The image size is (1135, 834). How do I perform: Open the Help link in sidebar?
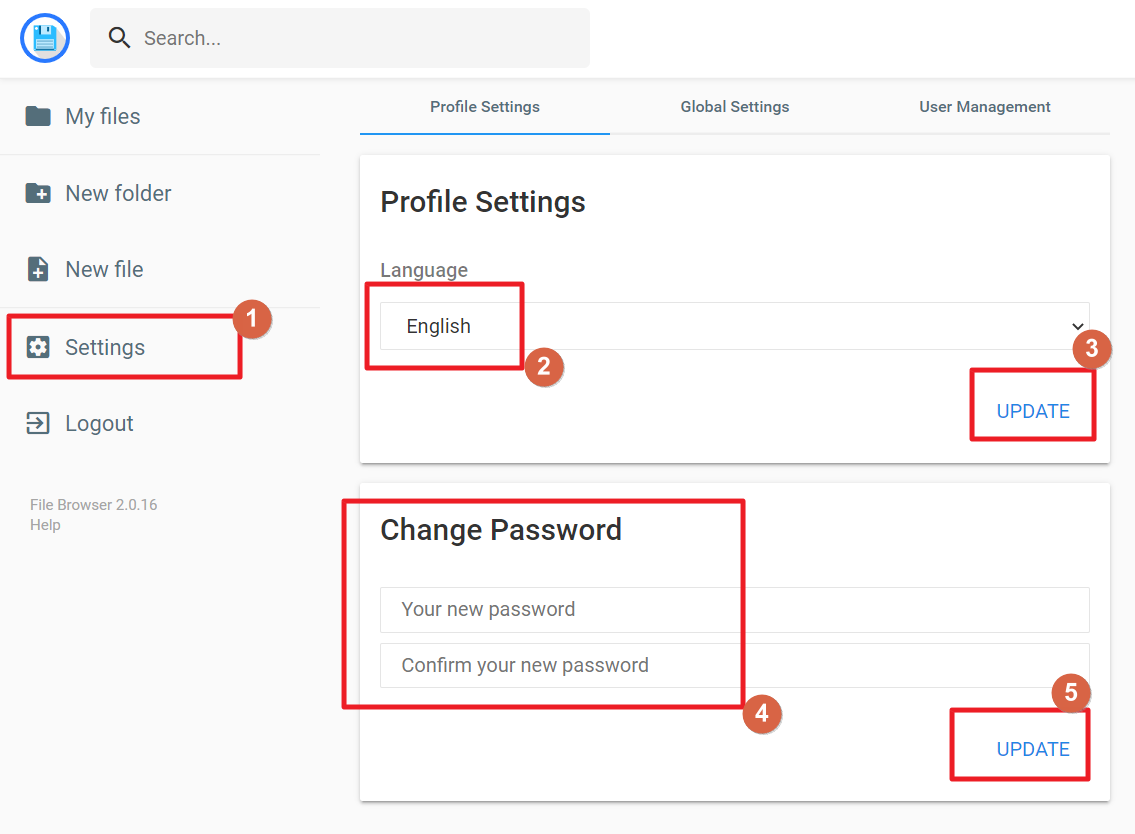(x=45, y=525)
